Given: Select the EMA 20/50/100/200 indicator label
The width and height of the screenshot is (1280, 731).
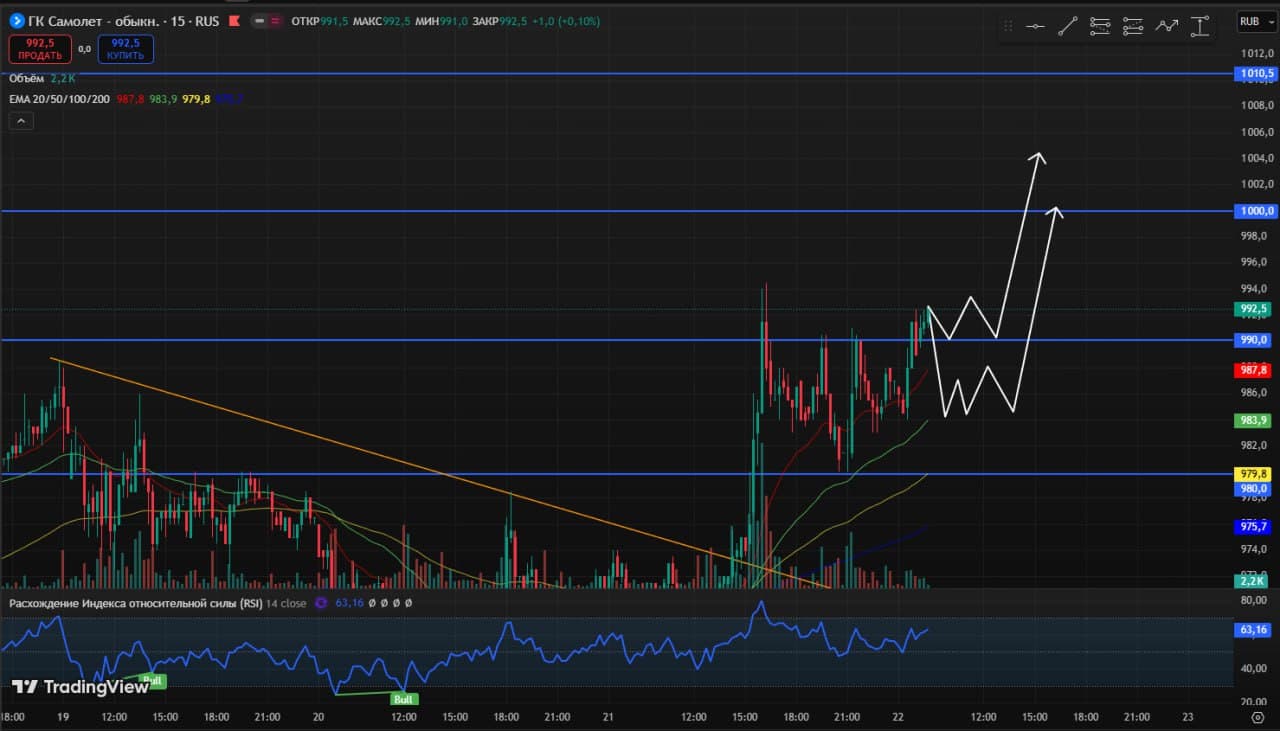Looking at the screenshot, I should pos(60,99).
